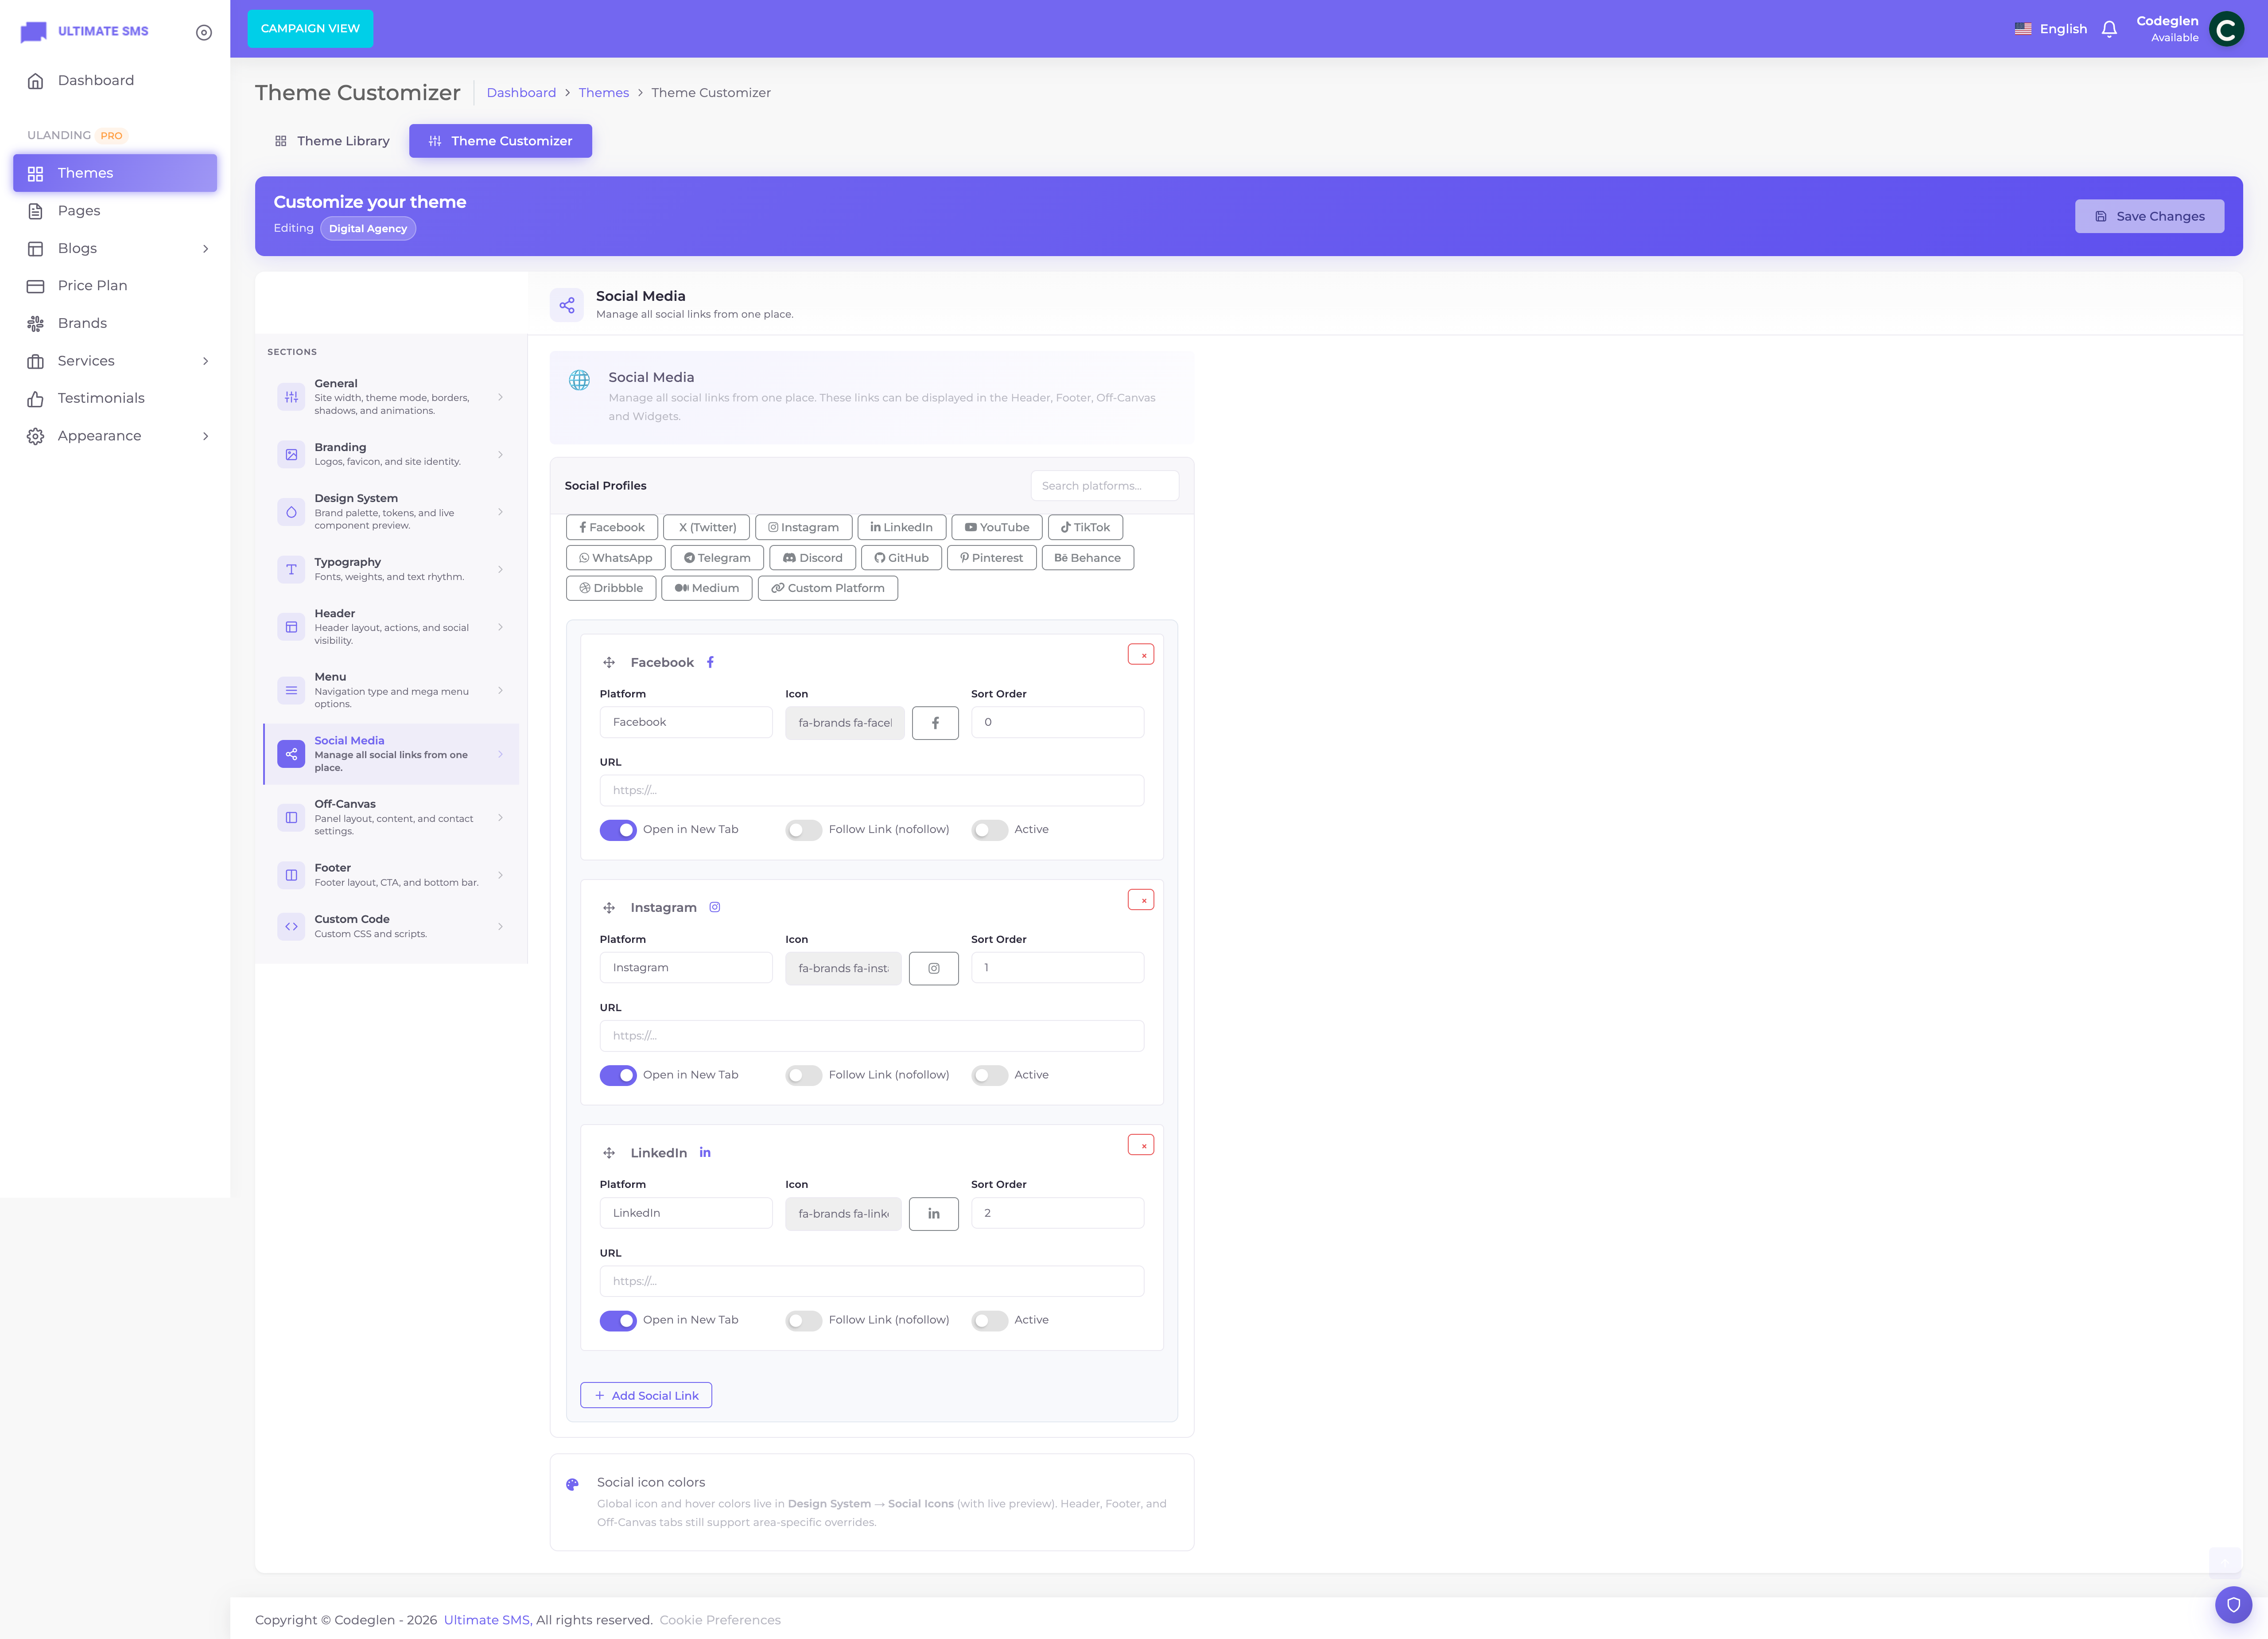Image resolution: width=2268 pixels, height=1639 pixels.
Task: Click the shield icon at bottom right
Action: tap(2233, 1605)
